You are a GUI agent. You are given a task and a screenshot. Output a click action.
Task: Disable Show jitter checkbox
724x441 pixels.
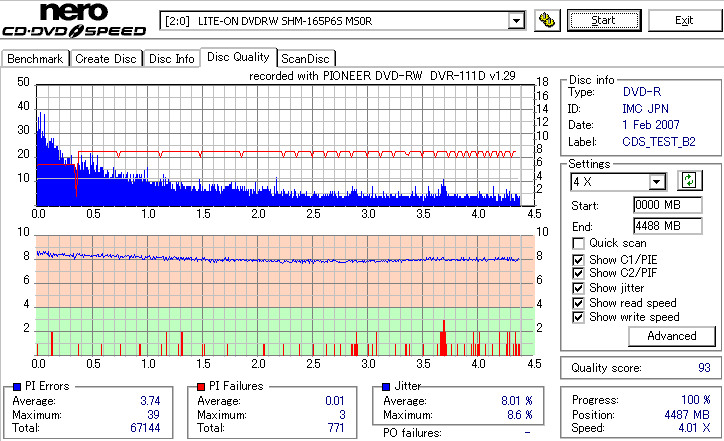pyautogui.click(x=578, y=288)
